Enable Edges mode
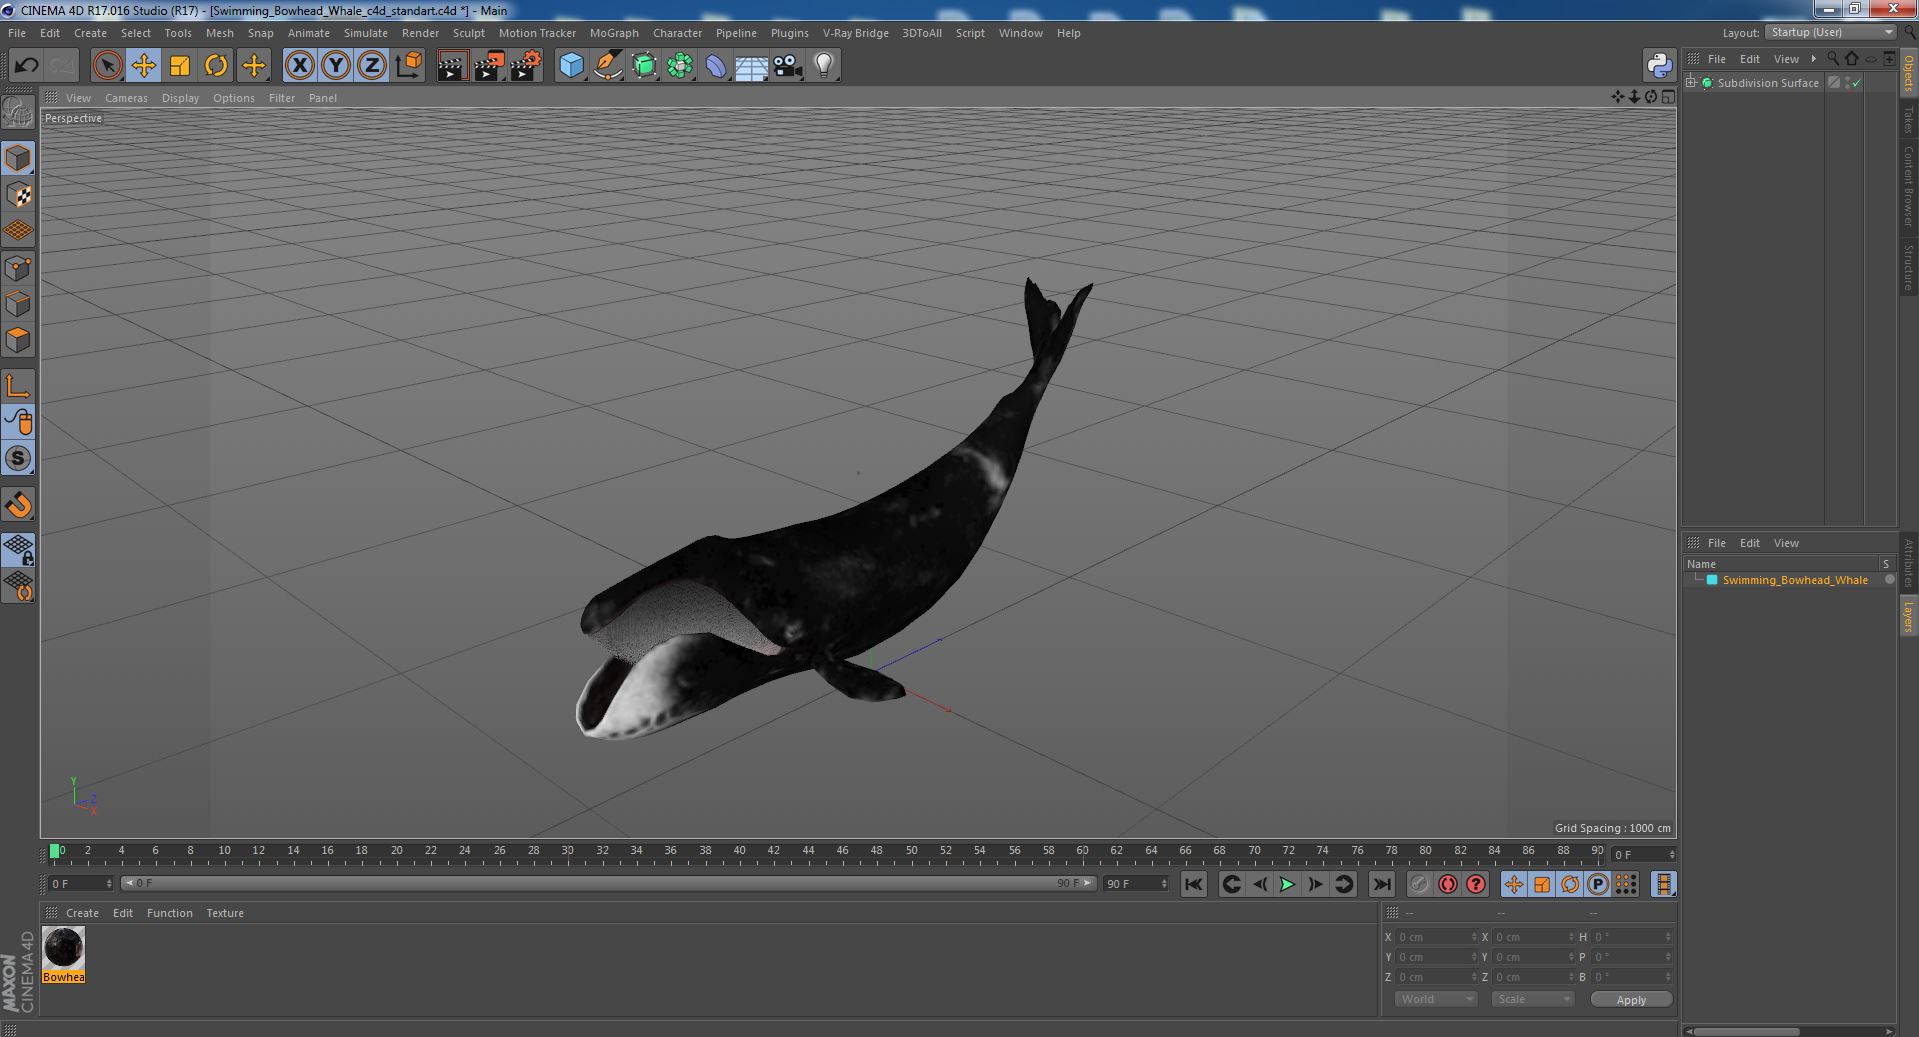The height and width of the screenshot is (1037, 1919). [18, 304]
